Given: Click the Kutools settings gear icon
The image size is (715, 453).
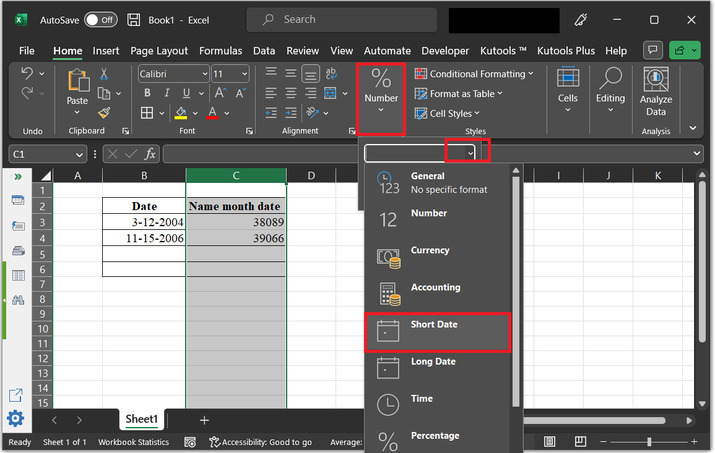Looking at the screenshot, I should (x=16, y=419).
